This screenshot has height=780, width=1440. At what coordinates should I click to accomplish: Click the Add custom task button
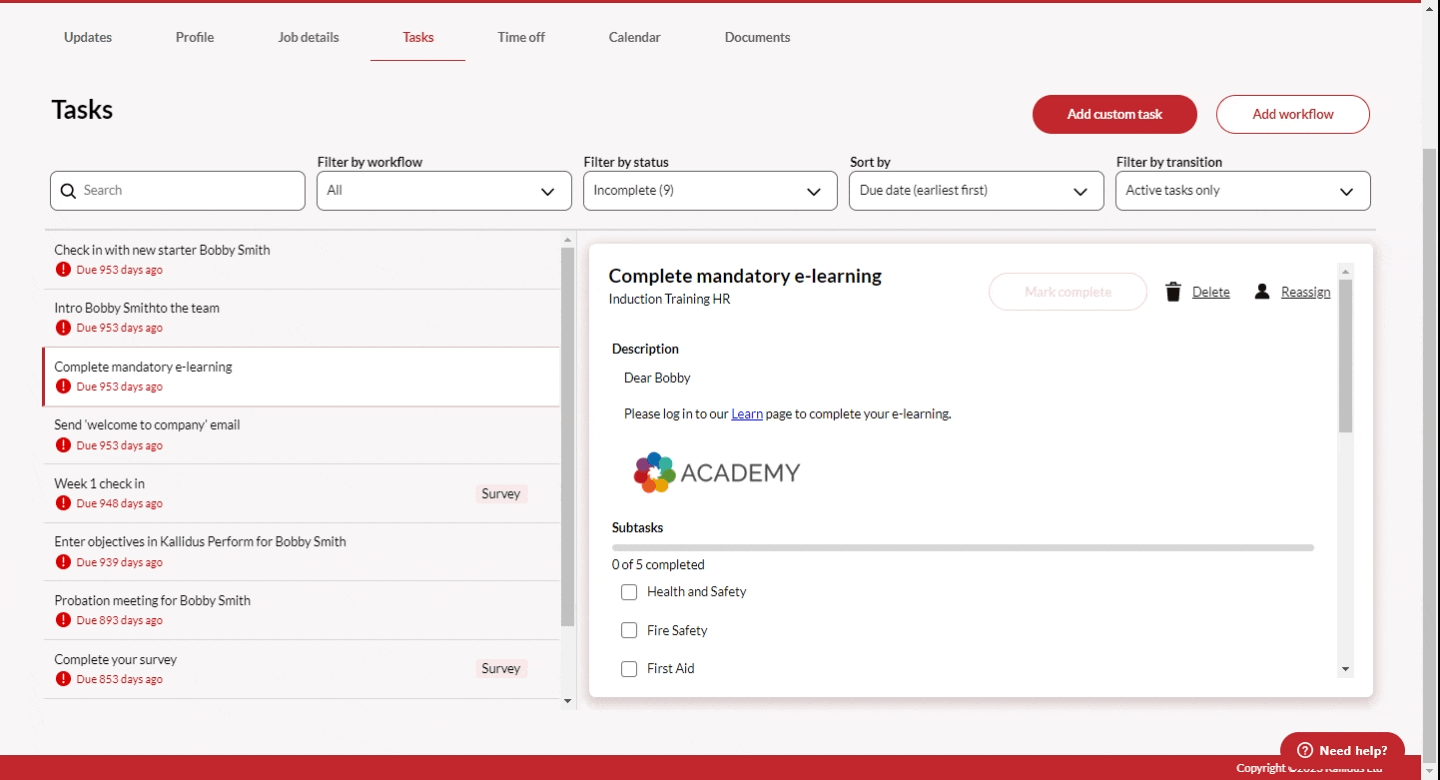1114,114
